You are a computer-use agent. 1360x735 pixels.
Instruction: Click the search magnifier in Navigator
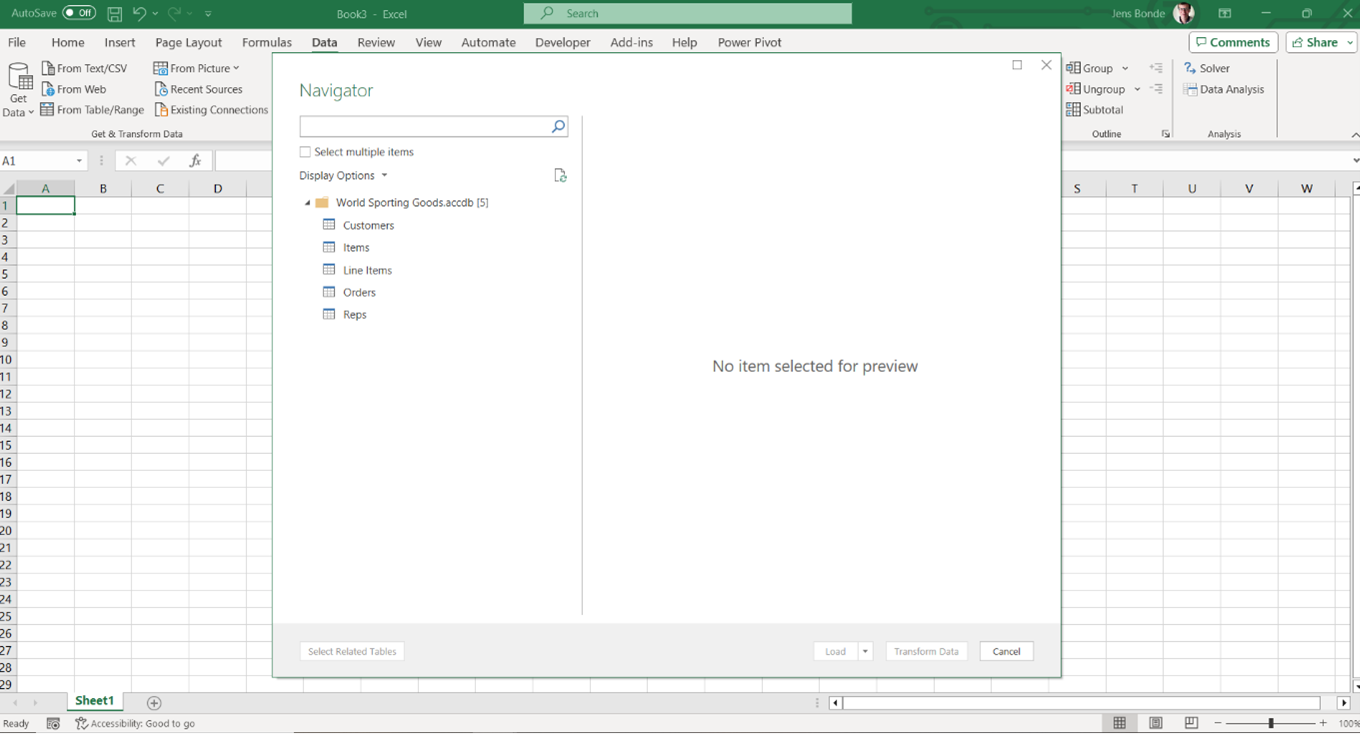click(x=558, y=127)
